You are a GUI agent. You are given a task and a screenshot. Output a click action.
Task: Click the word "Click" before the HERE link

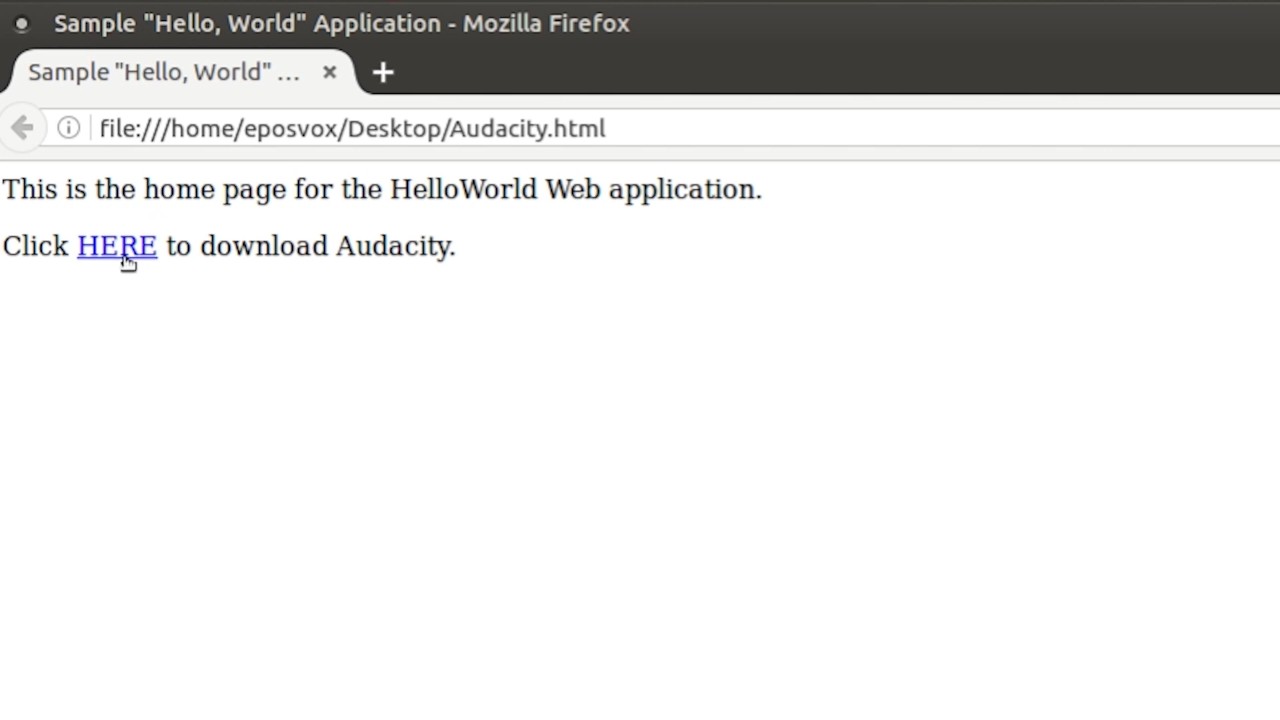(x=35, y=246)
